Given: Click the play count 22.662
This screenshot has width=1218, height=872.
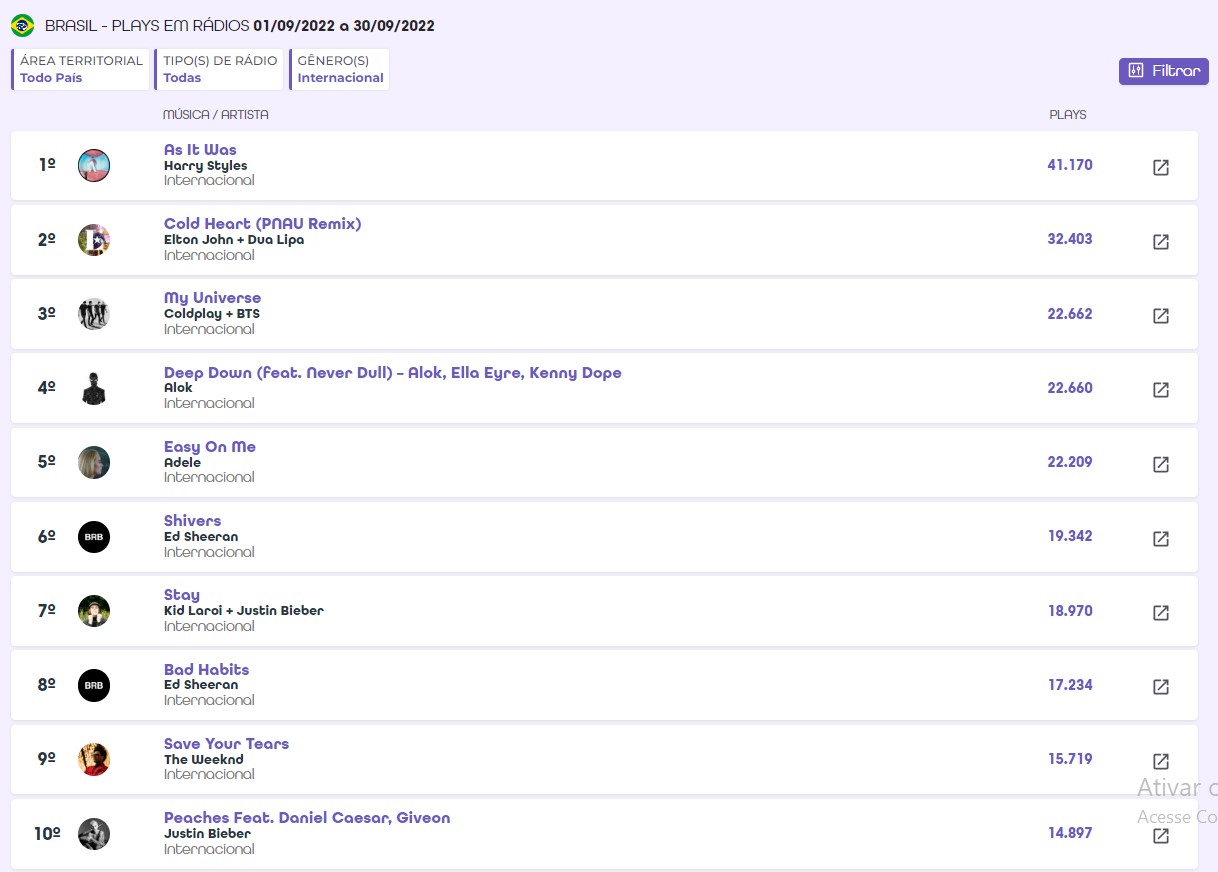Looking at the screenshot, I should pyautogui.click(x=1070, y=314).
